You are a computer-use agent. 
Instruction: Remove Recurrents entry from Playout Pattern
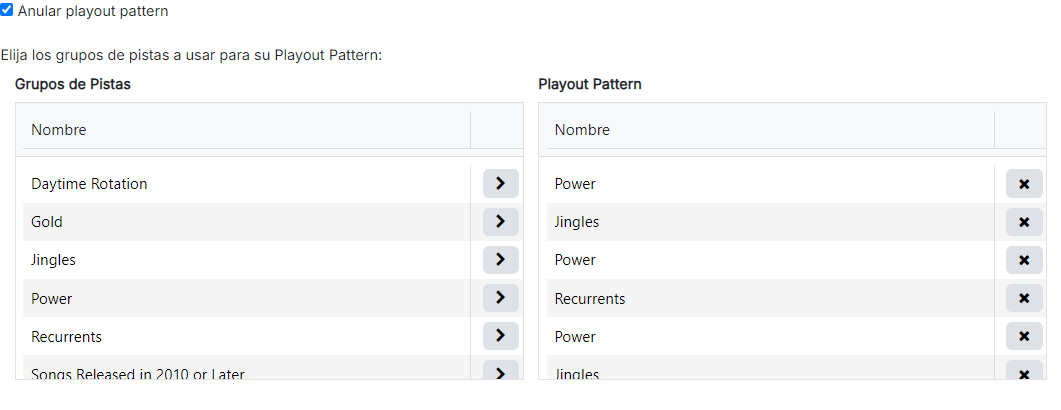click(x=1024, y=298)
